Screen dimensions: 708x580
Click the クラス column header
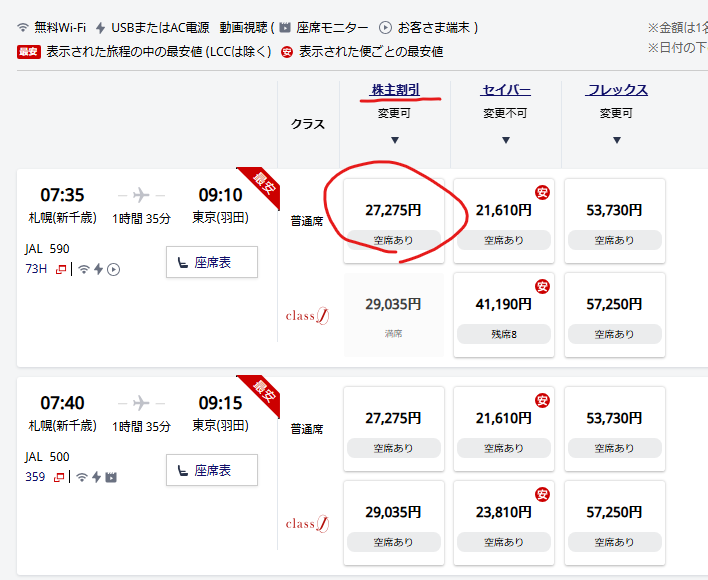tap(308, 124)
